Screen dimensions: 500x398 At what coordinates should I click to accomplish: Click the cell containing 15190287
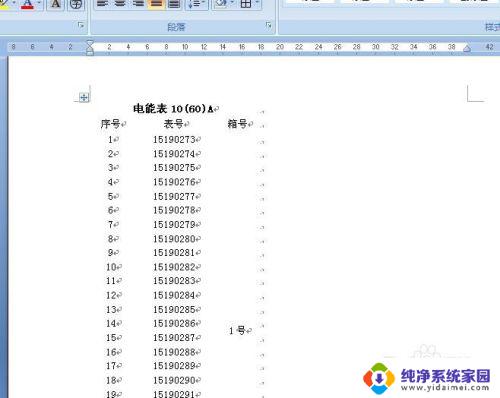click(x=174, y=338)
